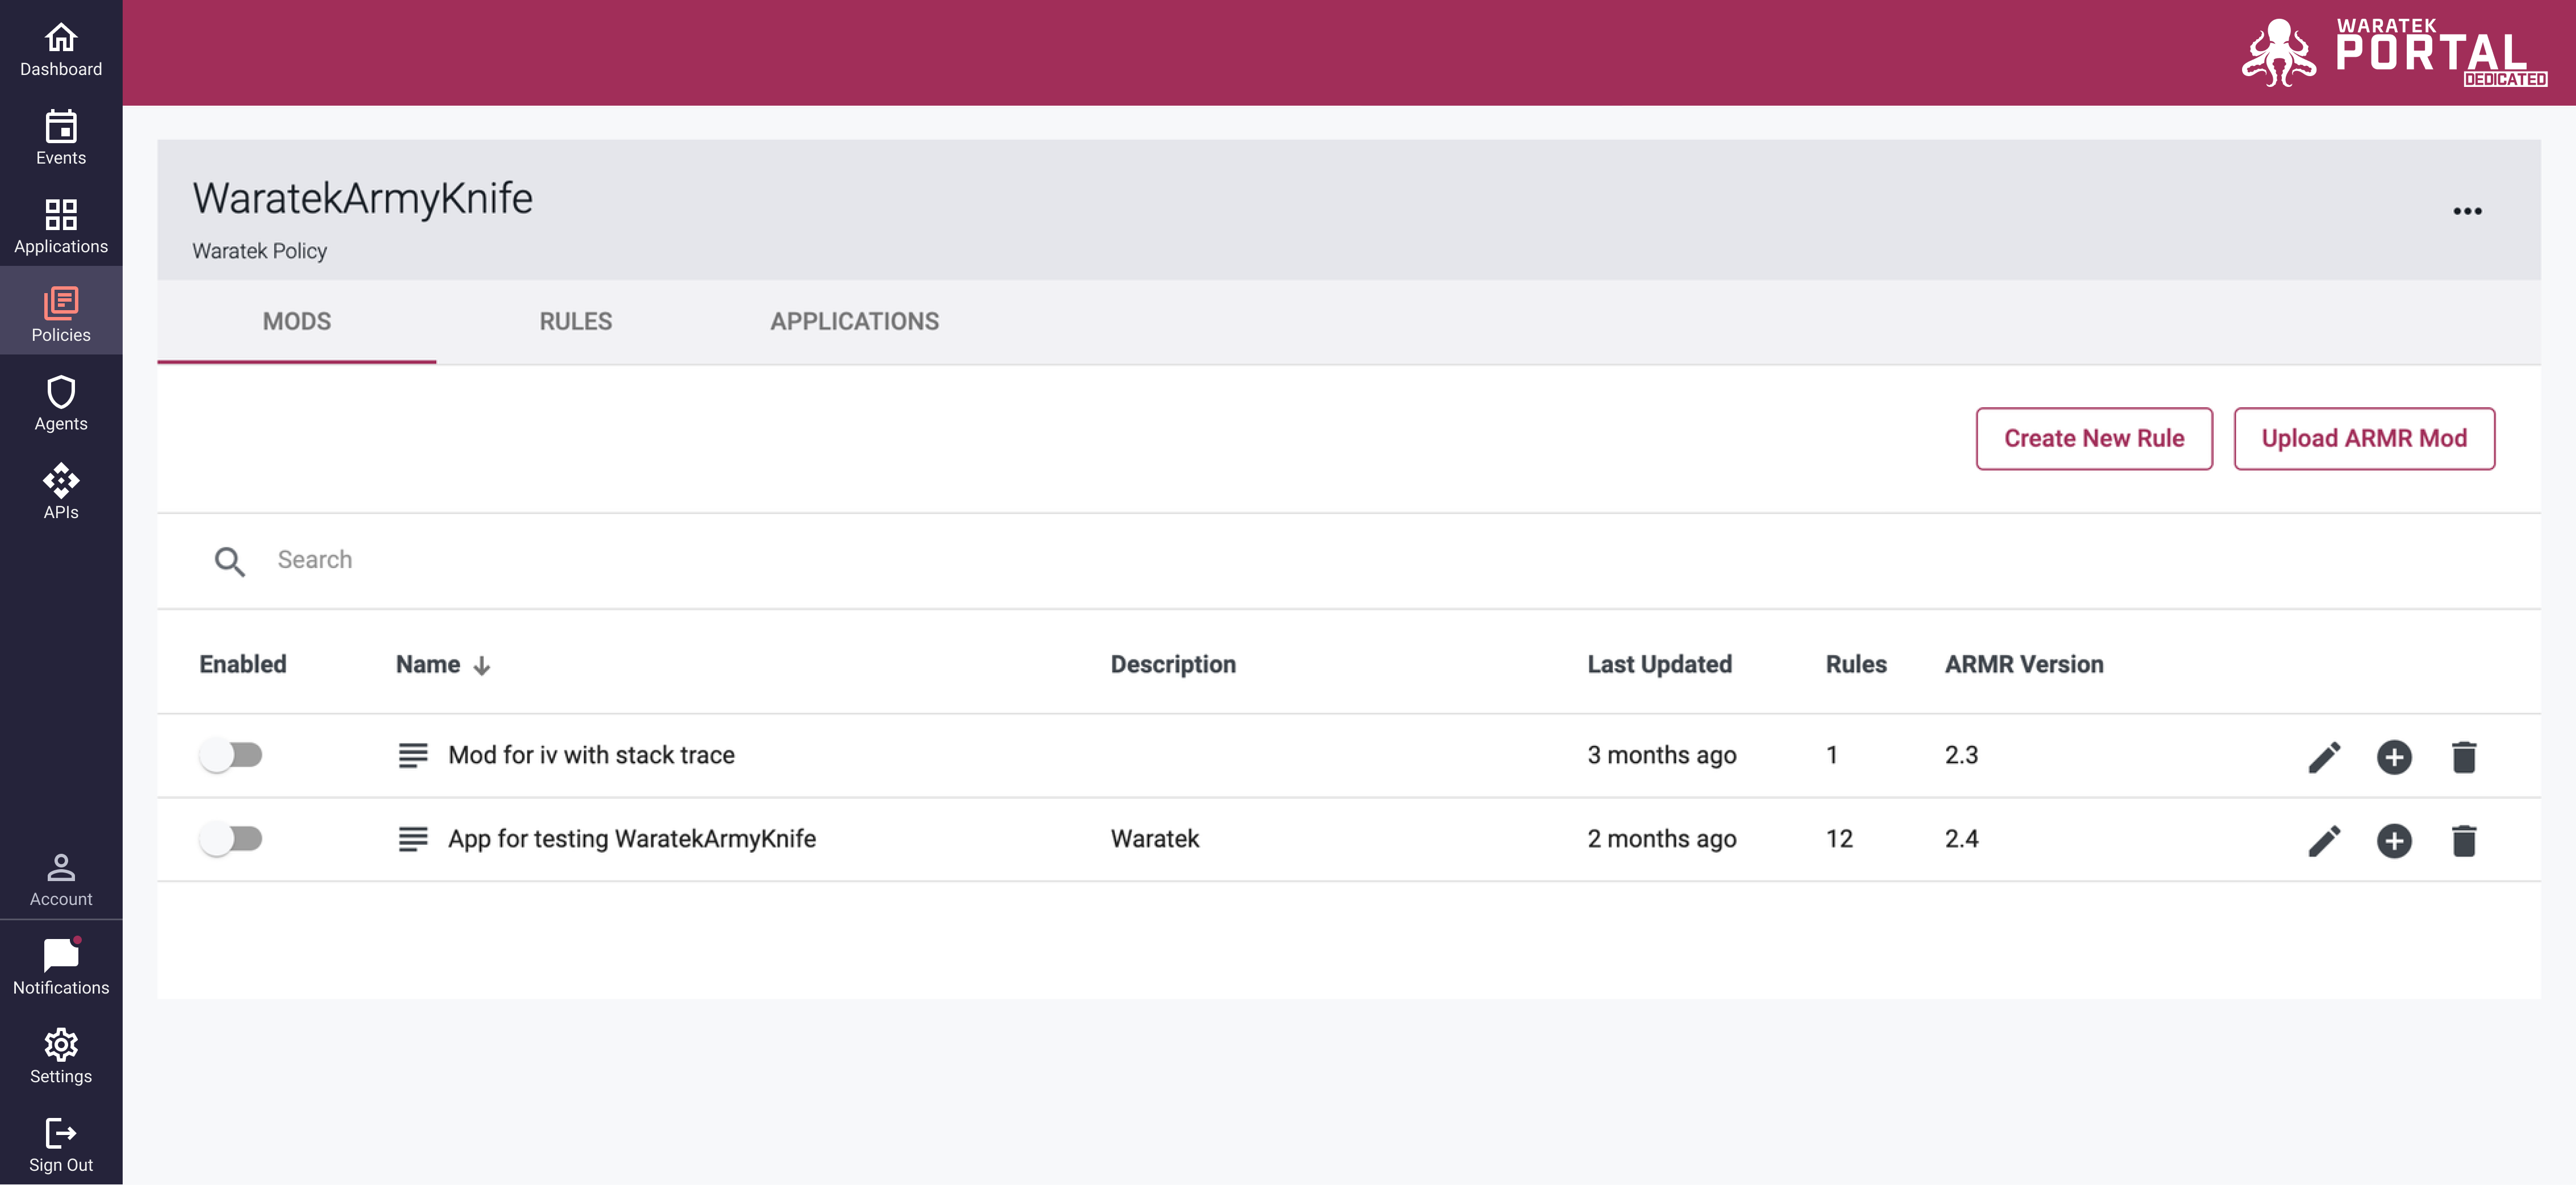
Task: Click the rules count '1' cell
Action: point(1832,755)
